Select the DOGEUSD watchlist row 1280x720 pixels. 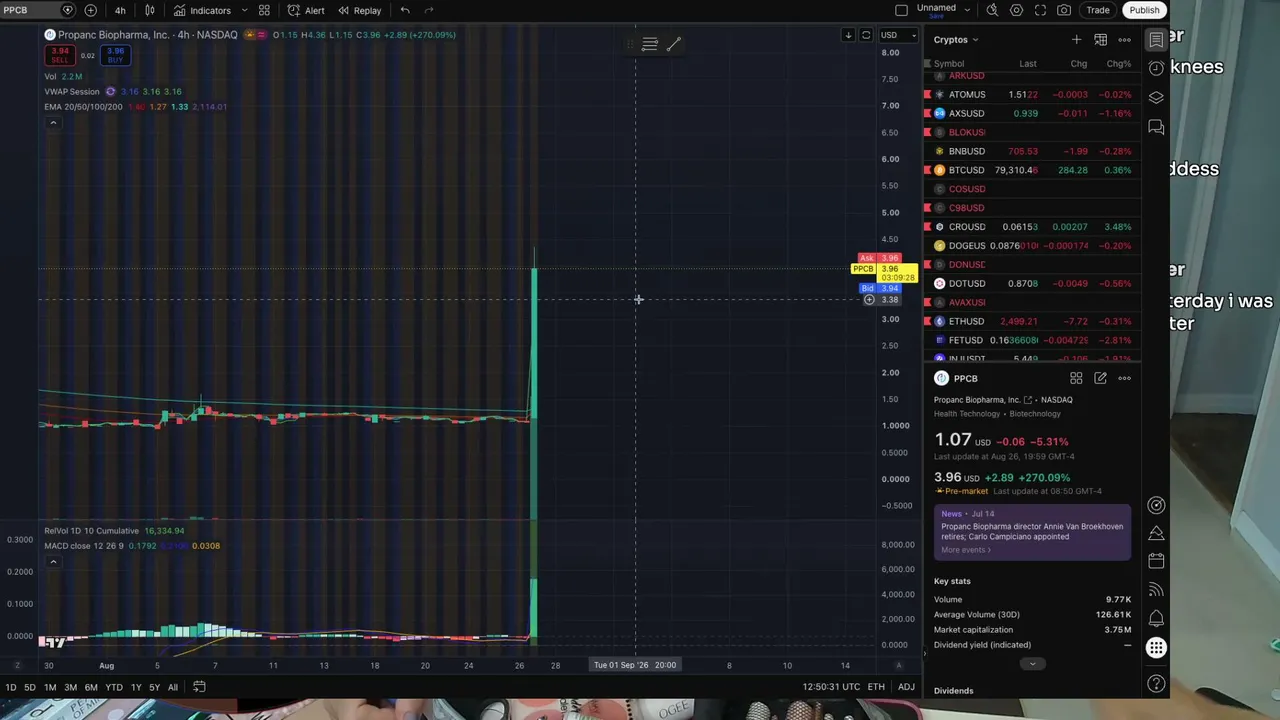pos(1032,246)
